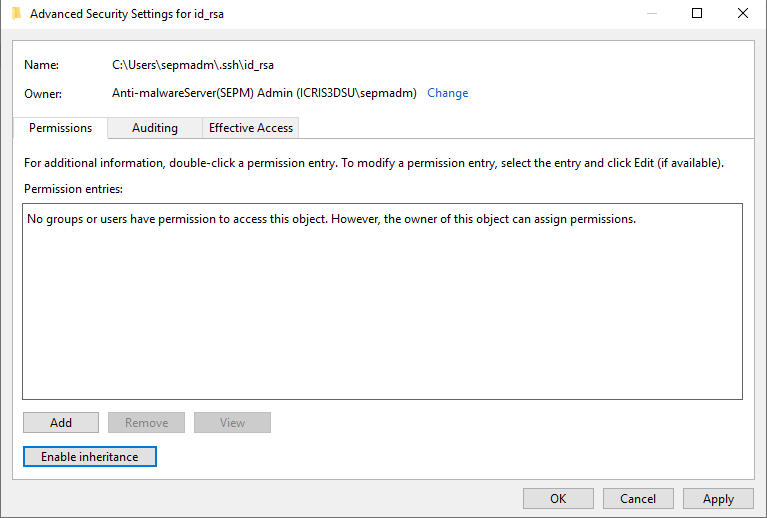The width and height of the screenshot is (767, 518).
Task: Confirm with the OK button
Action: pos(558,498)
